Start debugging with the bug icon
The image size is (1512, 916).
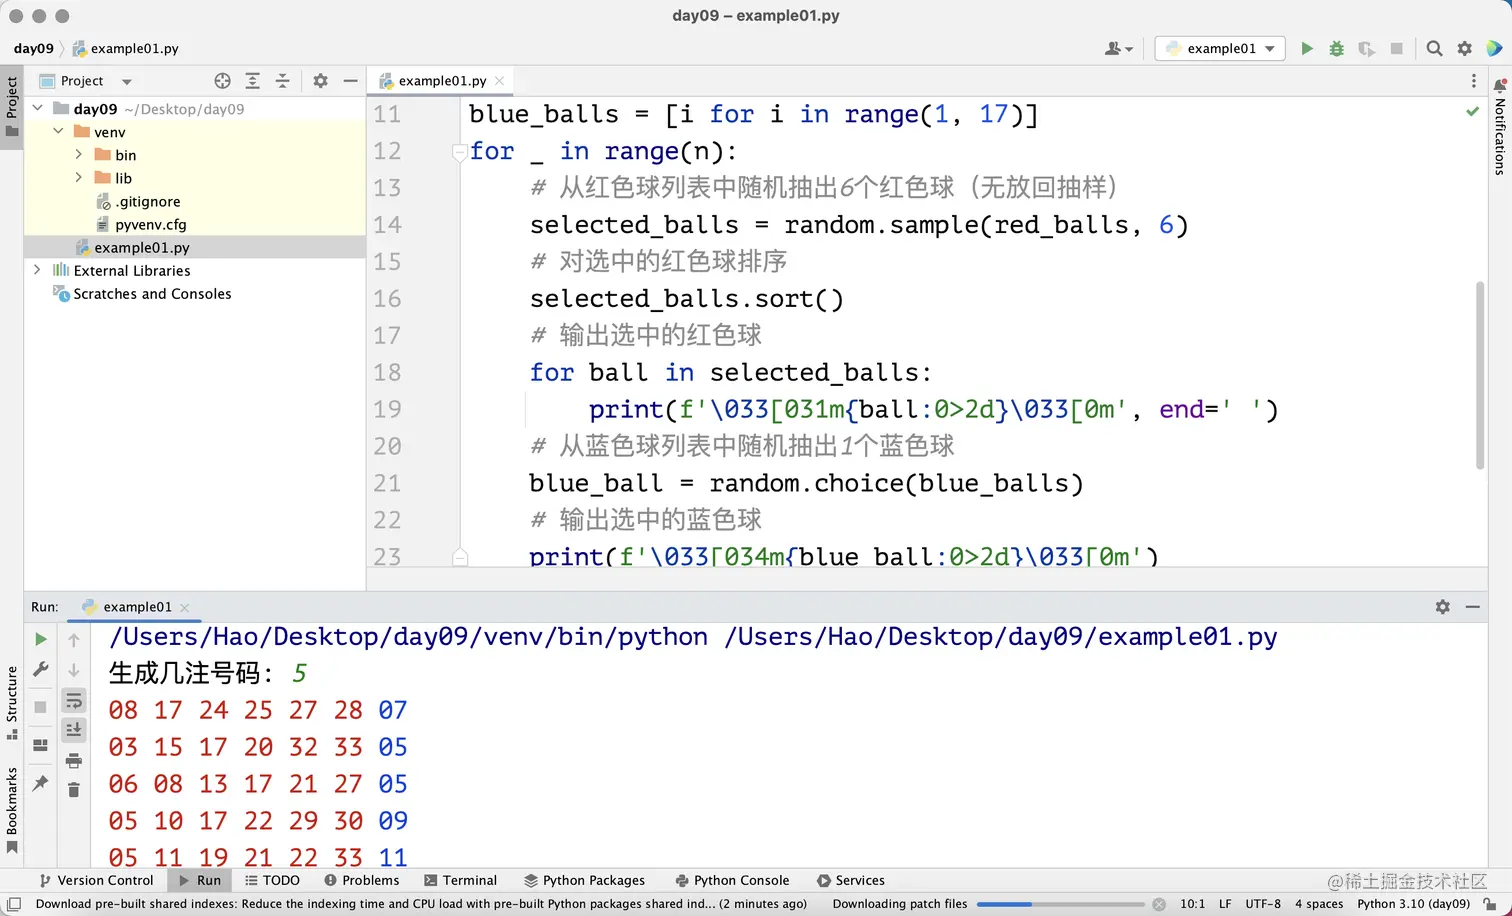click(1337, 47)
